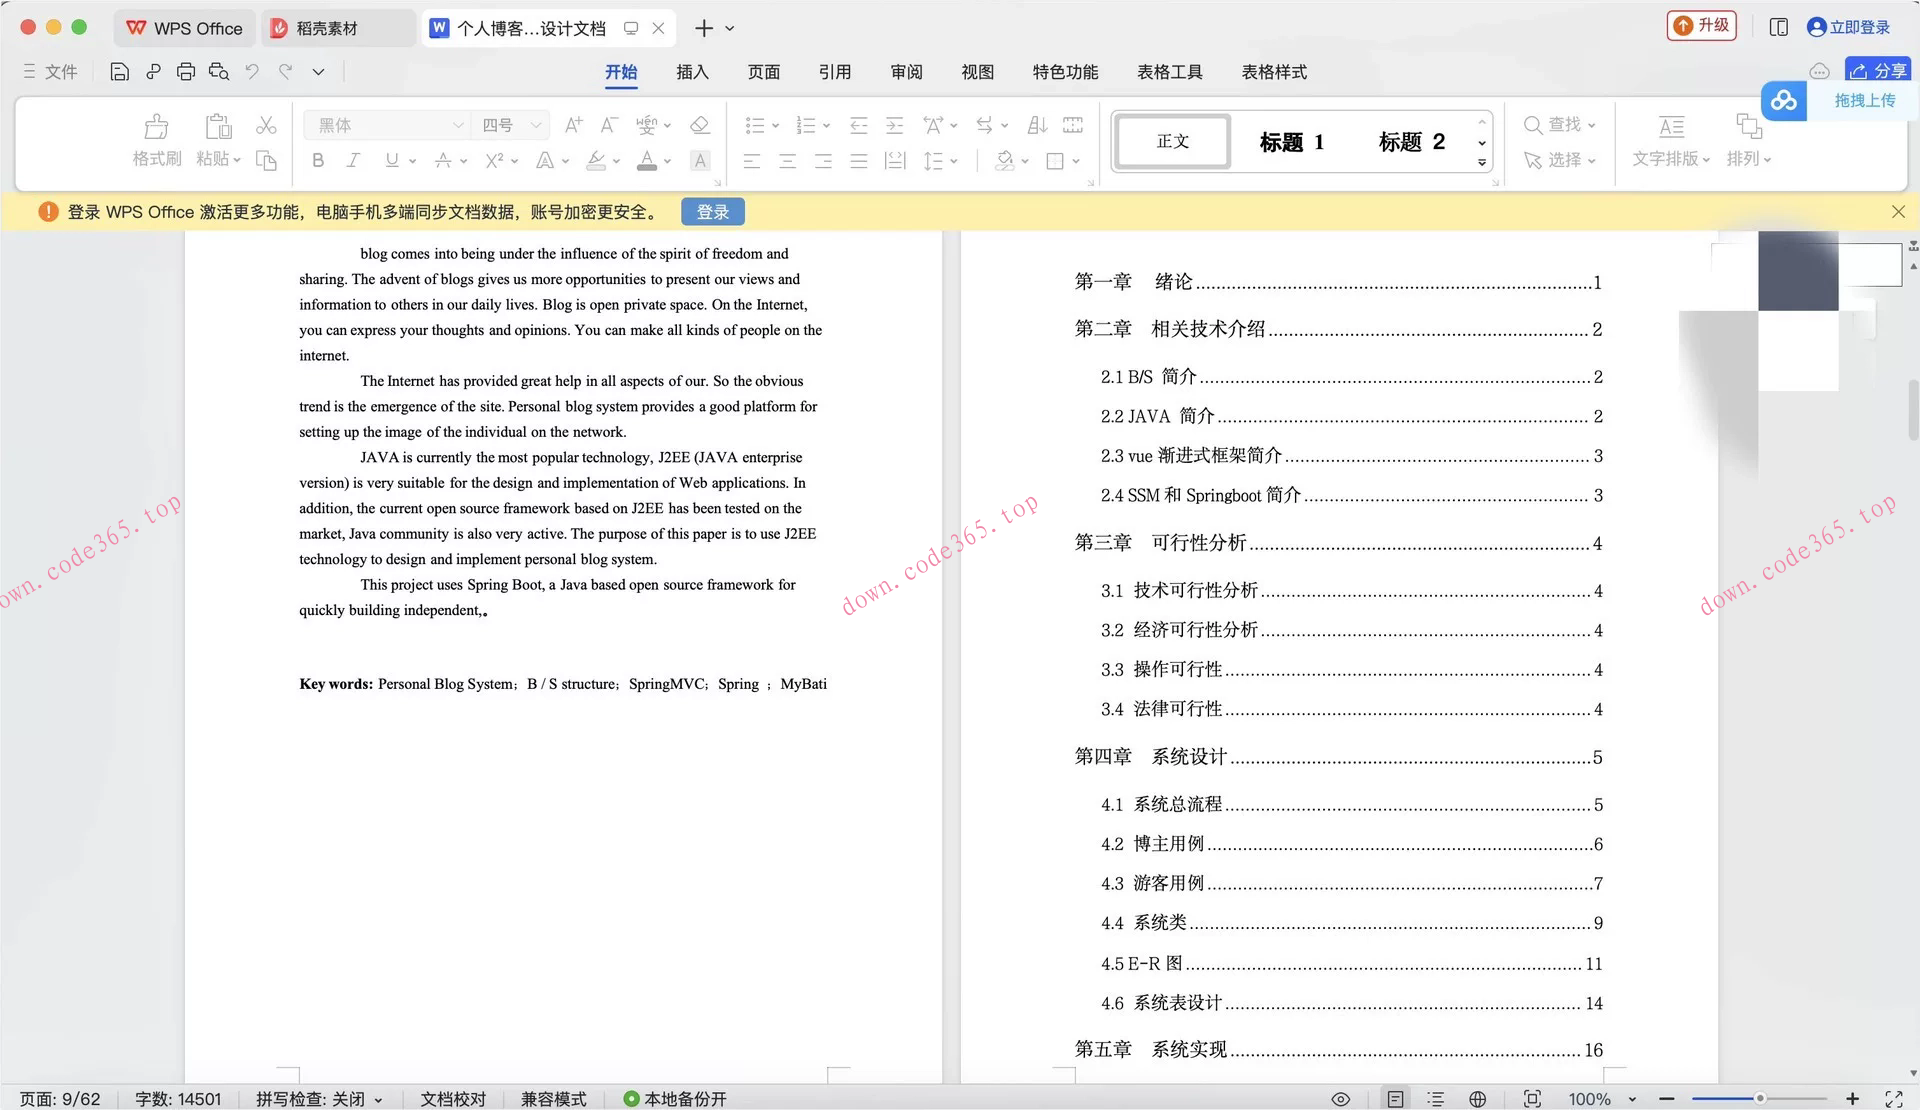Viewport: 1920px width, 1110px height.
Task: Open the font size dropdown 四号
Action: pyautogui.click(x=536, y=125)
